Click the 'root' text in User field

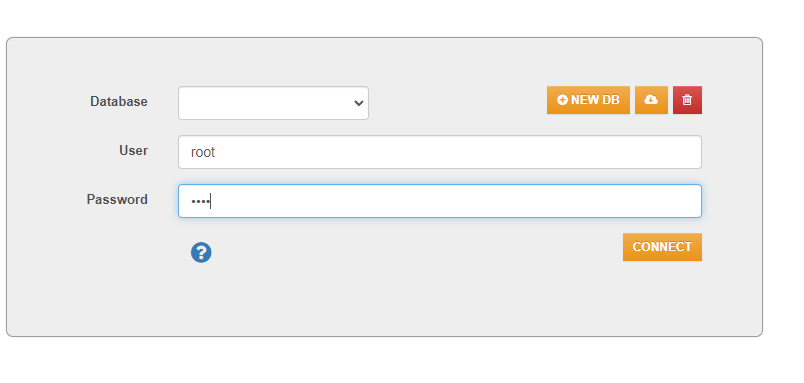coord(203,152)
